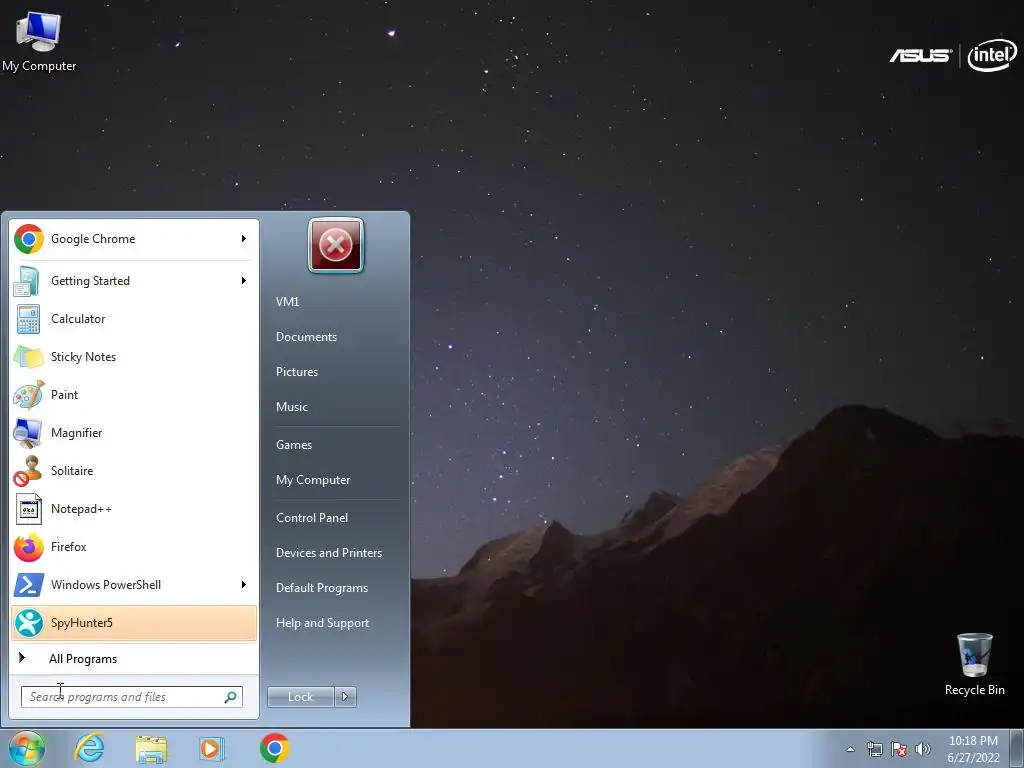Launch Paint from the Start menu
Screen dimensions: 1024x768
29,395
